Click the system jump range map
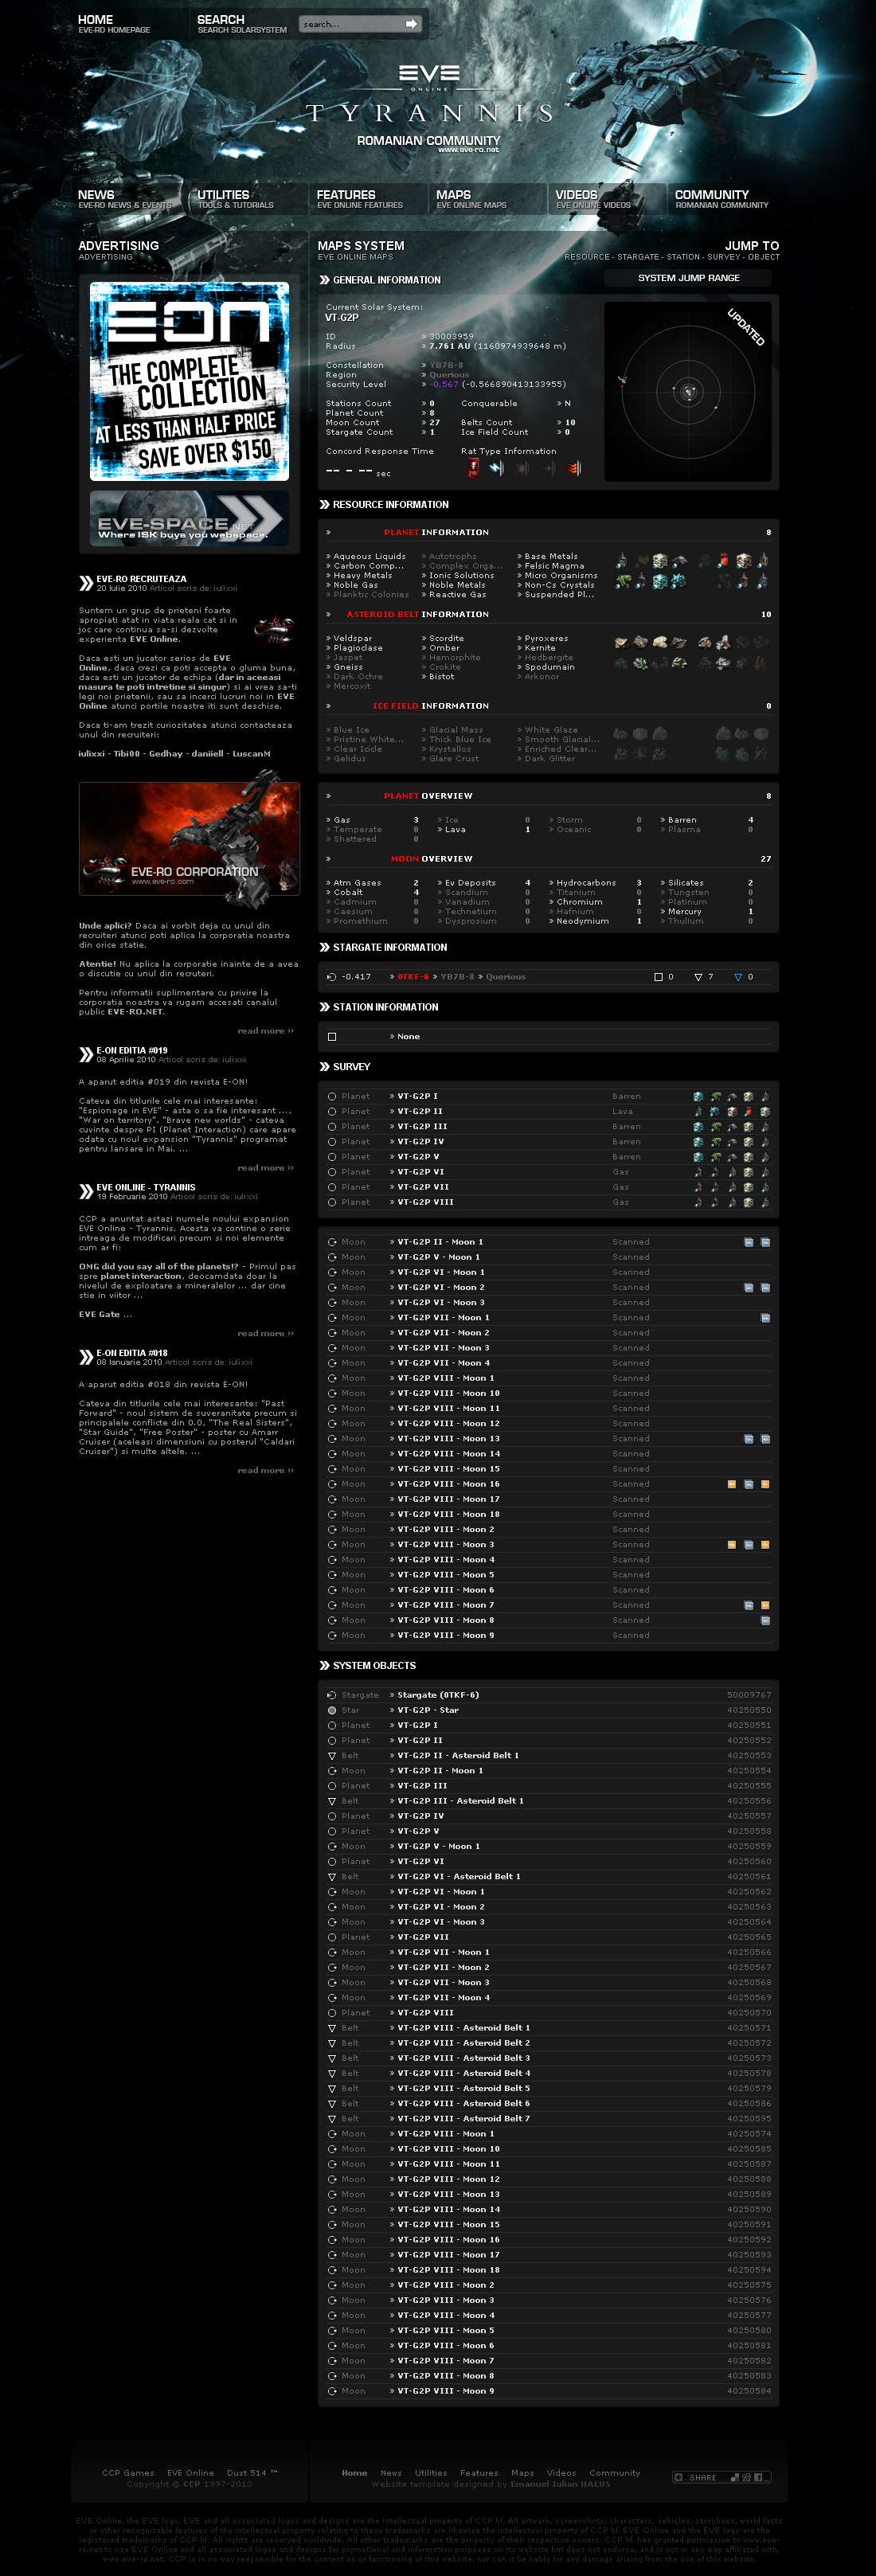This screenshot has height=2576, width=876. tap(689, 390)
